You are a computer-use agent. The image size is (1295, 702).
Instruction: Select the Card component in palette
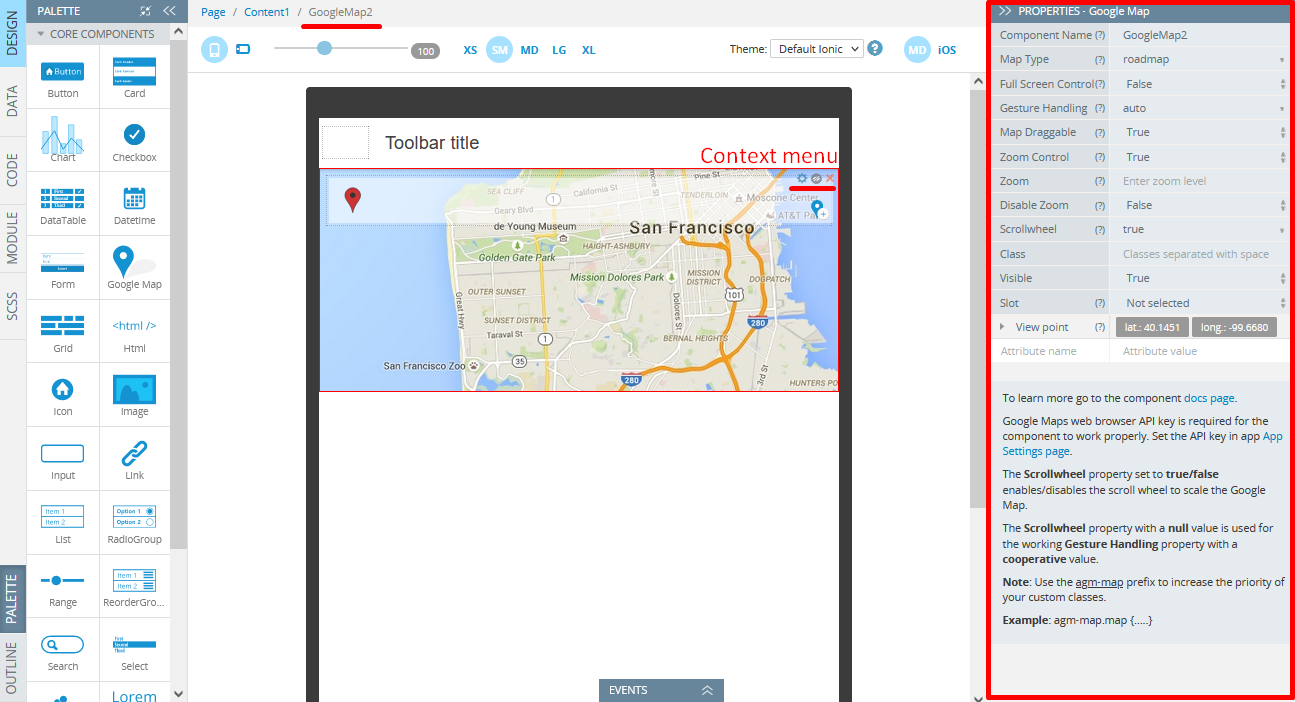coord(135,78)
